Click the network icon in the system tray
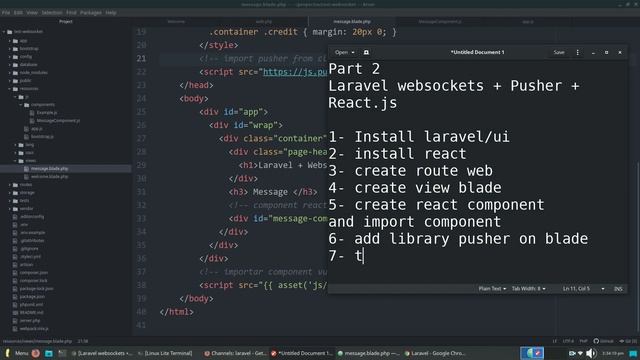The image size is (640, 360). 580,353
